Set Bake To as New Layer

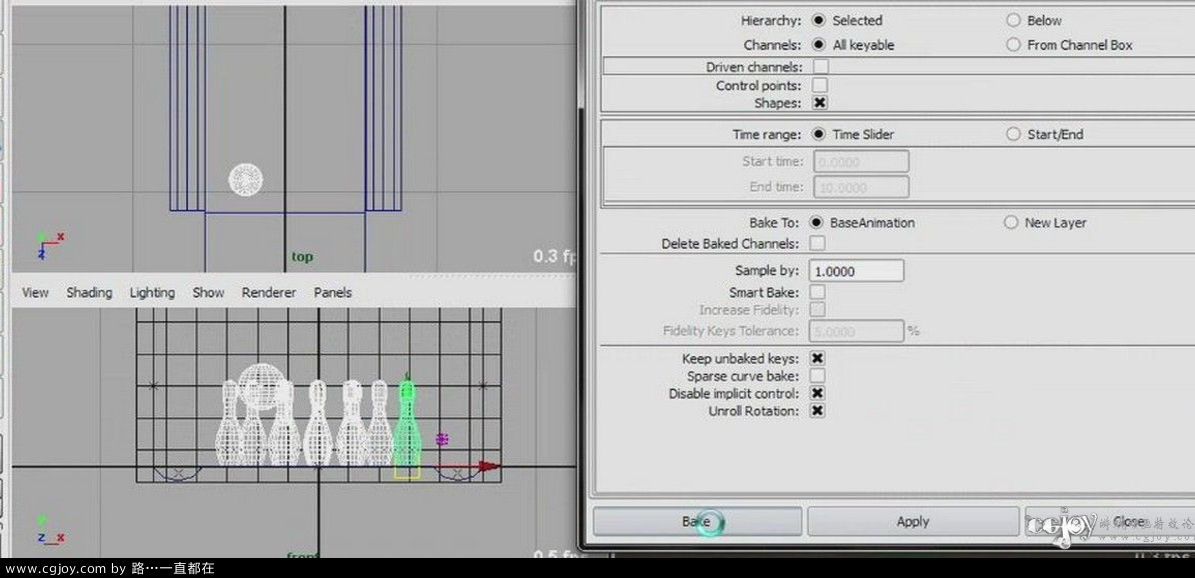click(1011, 223)
